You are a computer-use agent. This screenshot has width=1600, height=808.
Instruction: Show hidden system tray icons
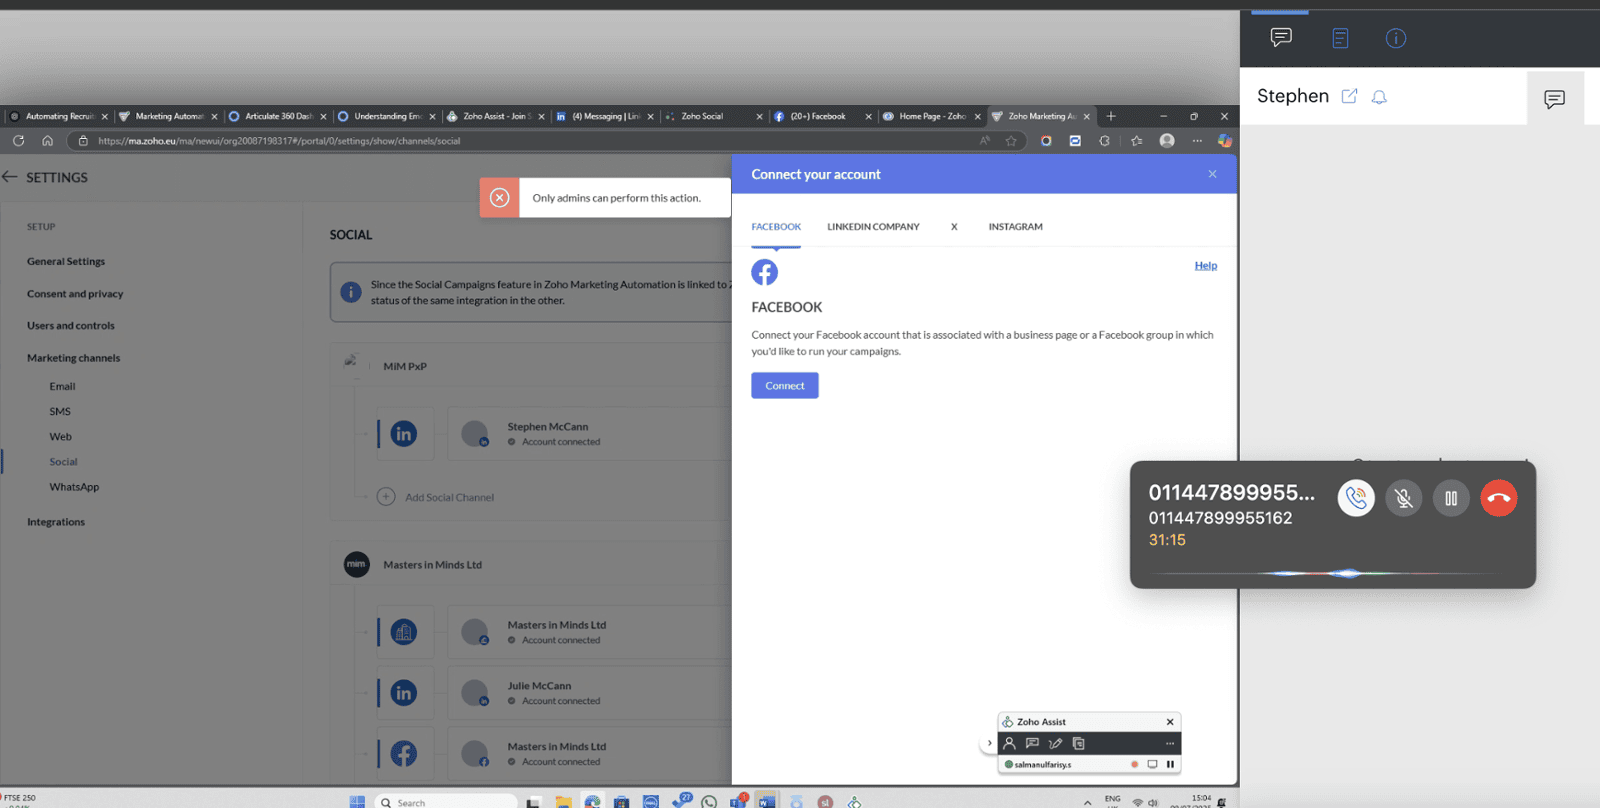[x=1087, y=802]
